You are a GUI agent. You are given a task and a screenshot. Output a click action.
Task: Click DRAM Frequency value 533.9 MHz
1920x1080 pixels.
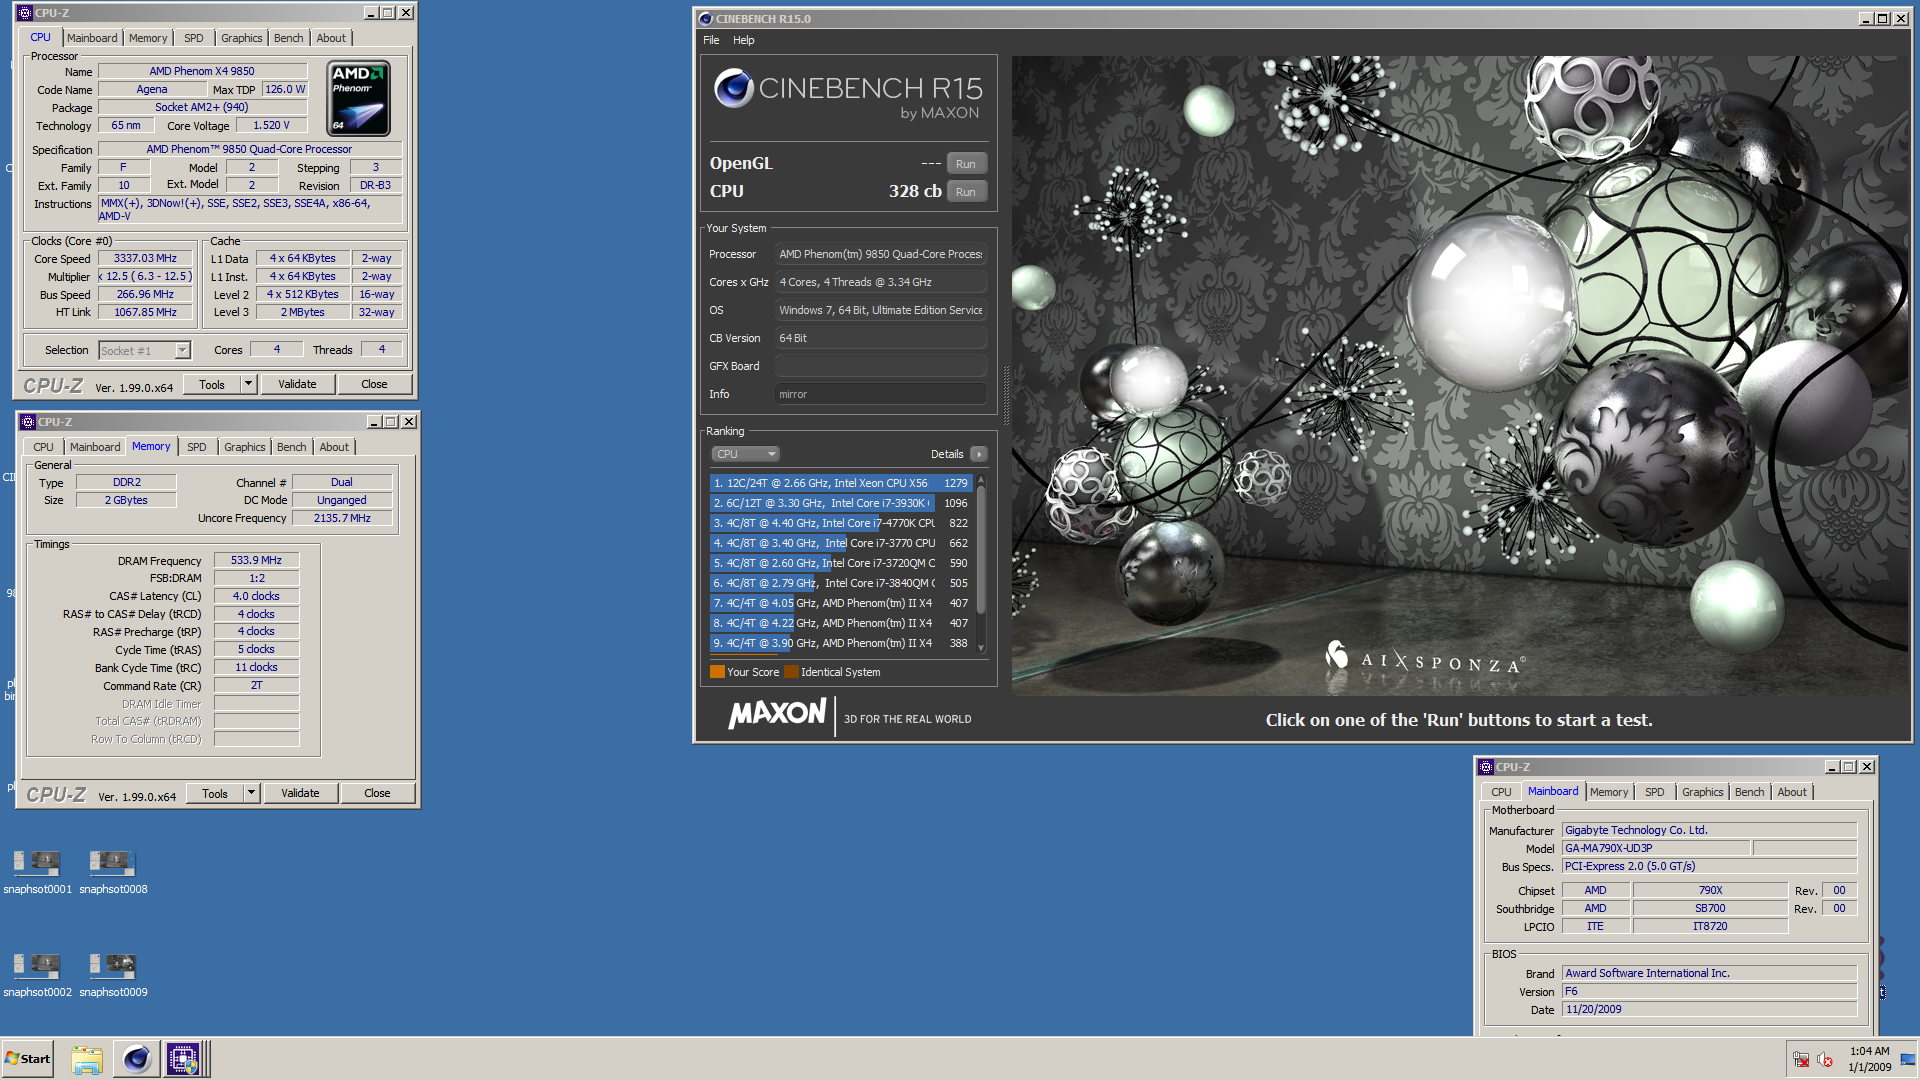[256, 560]
